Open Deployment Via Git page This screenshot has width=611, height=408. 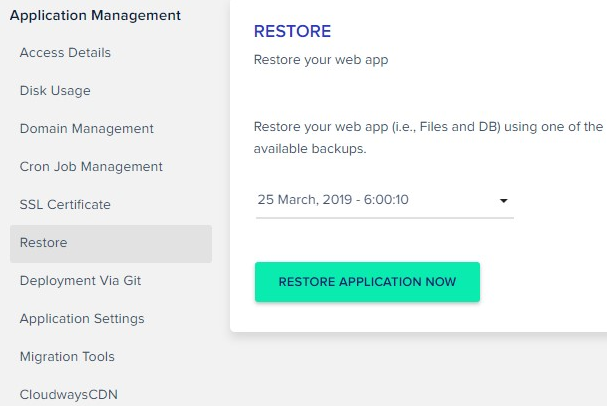(x=80, y=281)
